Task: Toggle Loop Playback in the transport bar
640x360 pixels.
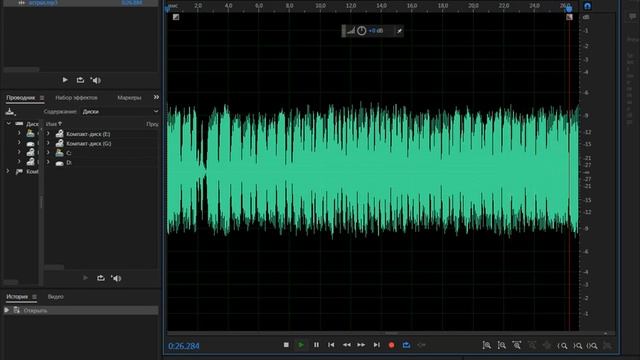Action: pos(407,345)
